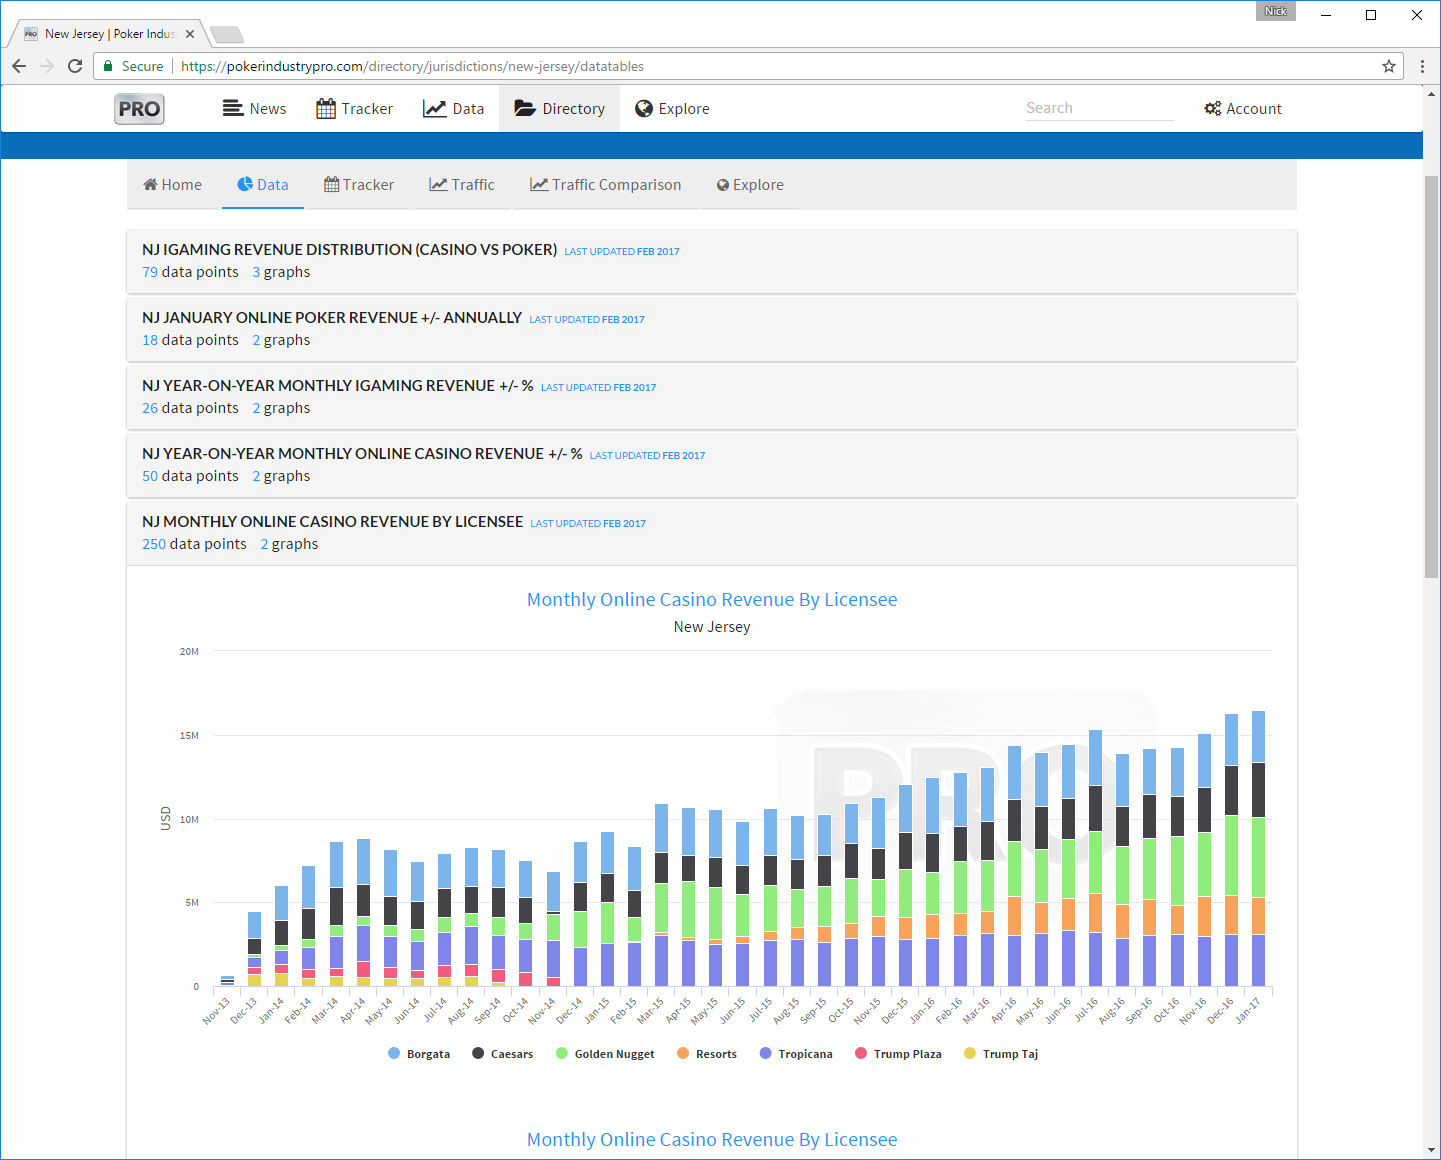Click the top-nav Tracker calendar icon

(326, 108)
